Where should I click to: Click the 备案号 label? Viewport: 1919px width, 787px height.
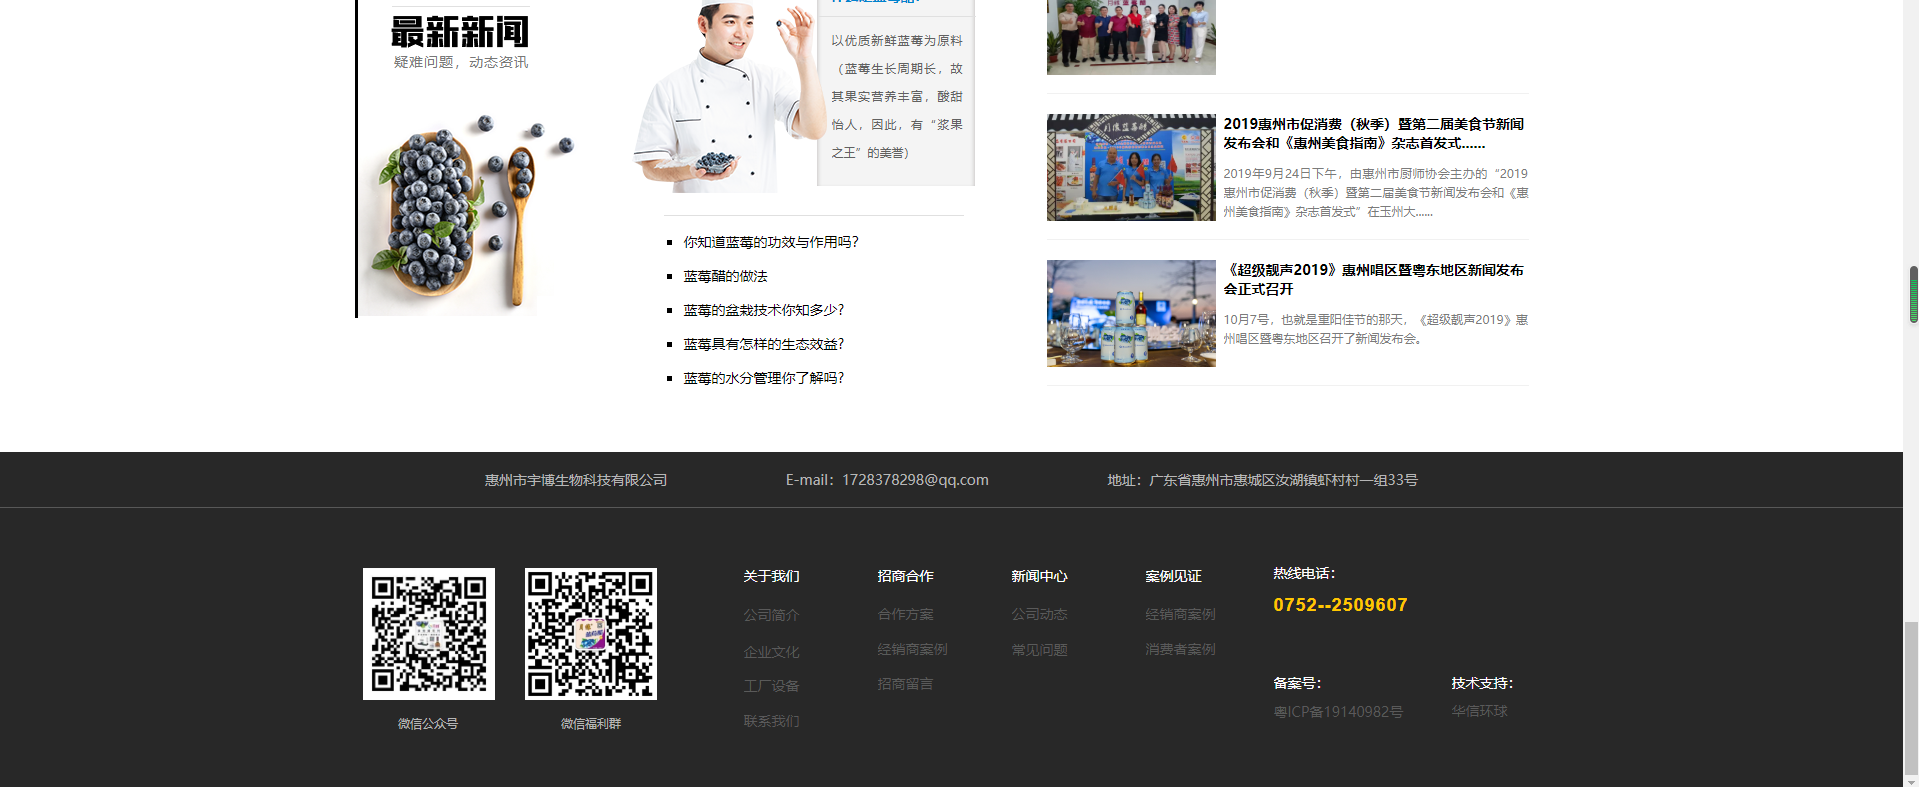(1297, 683)
